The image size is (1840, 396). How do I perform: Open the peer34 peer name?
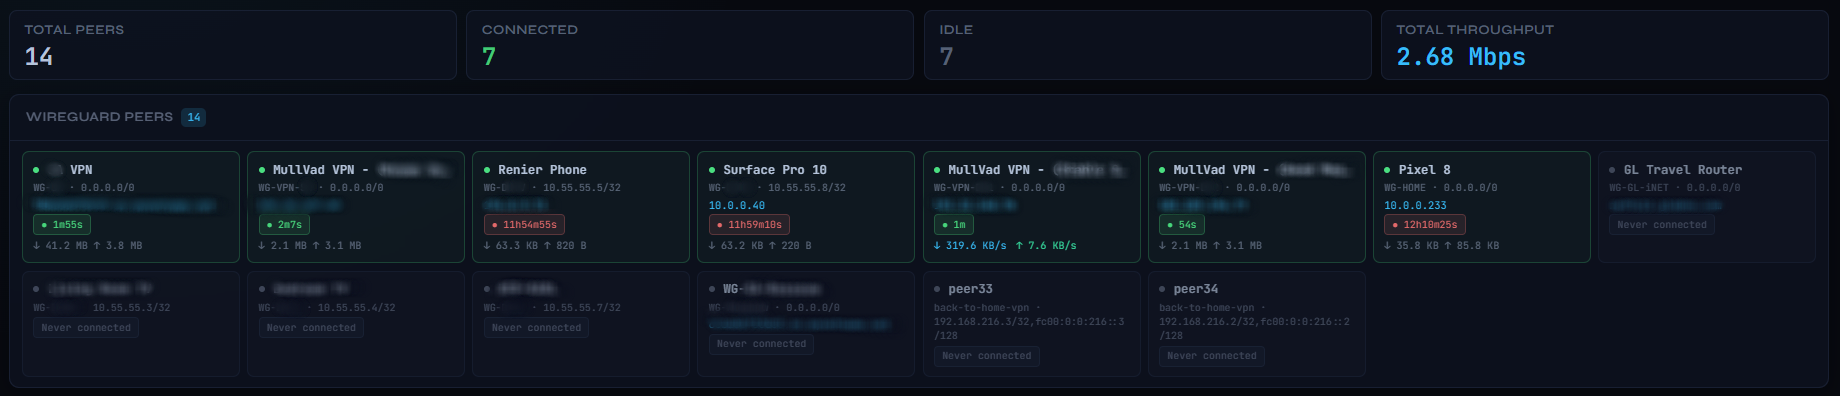click(1195, 289)
